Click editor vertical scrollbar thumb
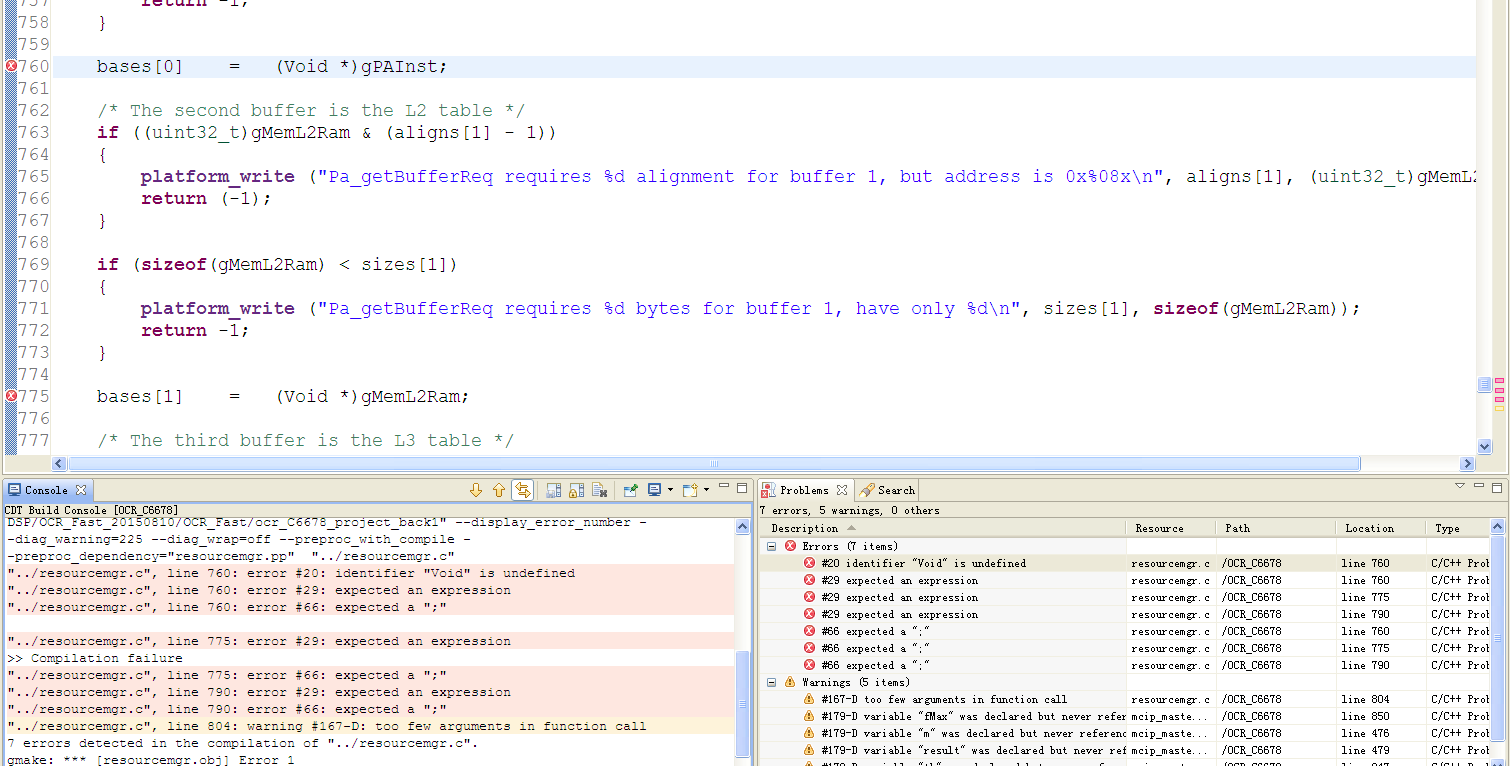 click(1484, 385)
